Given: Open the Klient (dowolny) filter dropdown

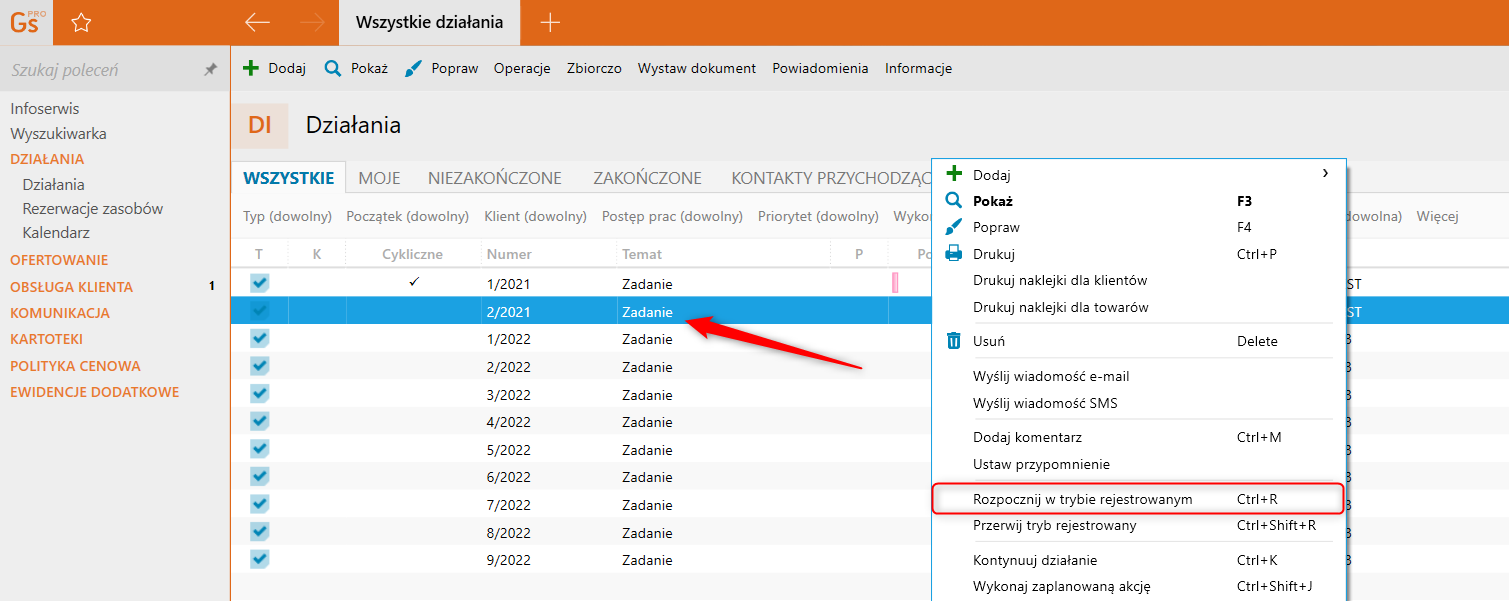Looking at the screenshot, I should click(535, 216).
